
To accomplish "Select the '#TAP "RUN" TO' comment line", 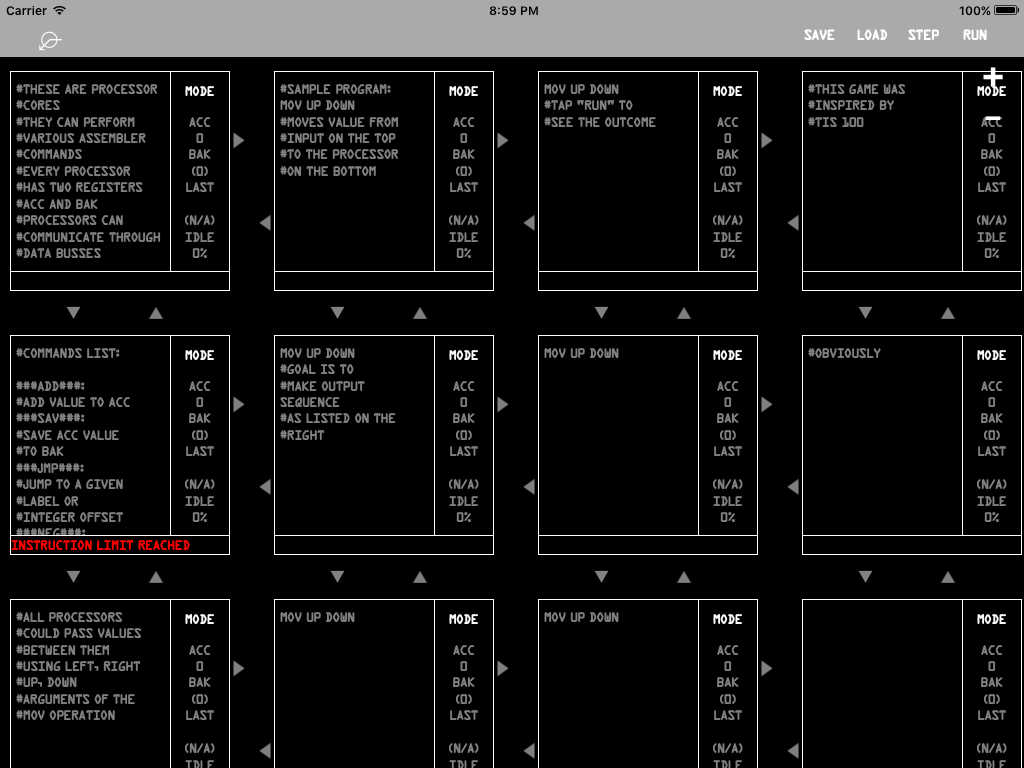I will [x=588, y=105].
